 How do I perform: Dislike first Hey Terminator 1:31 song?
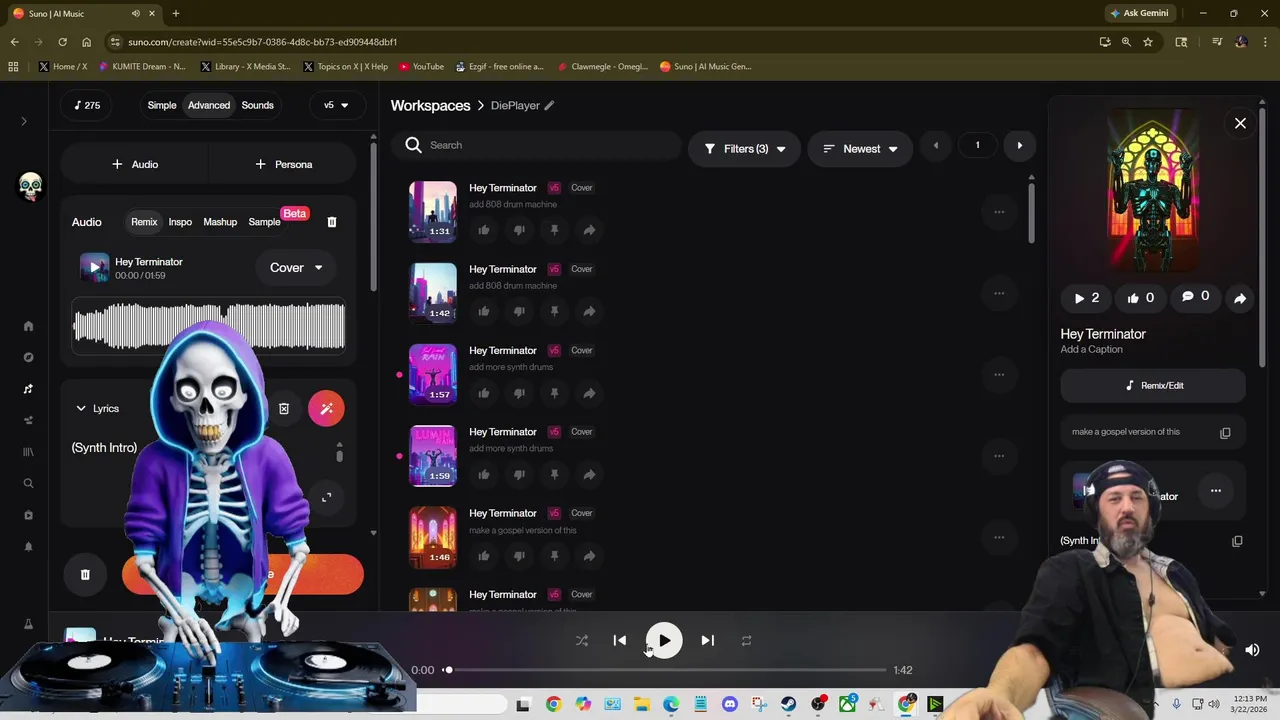point(519,230)
